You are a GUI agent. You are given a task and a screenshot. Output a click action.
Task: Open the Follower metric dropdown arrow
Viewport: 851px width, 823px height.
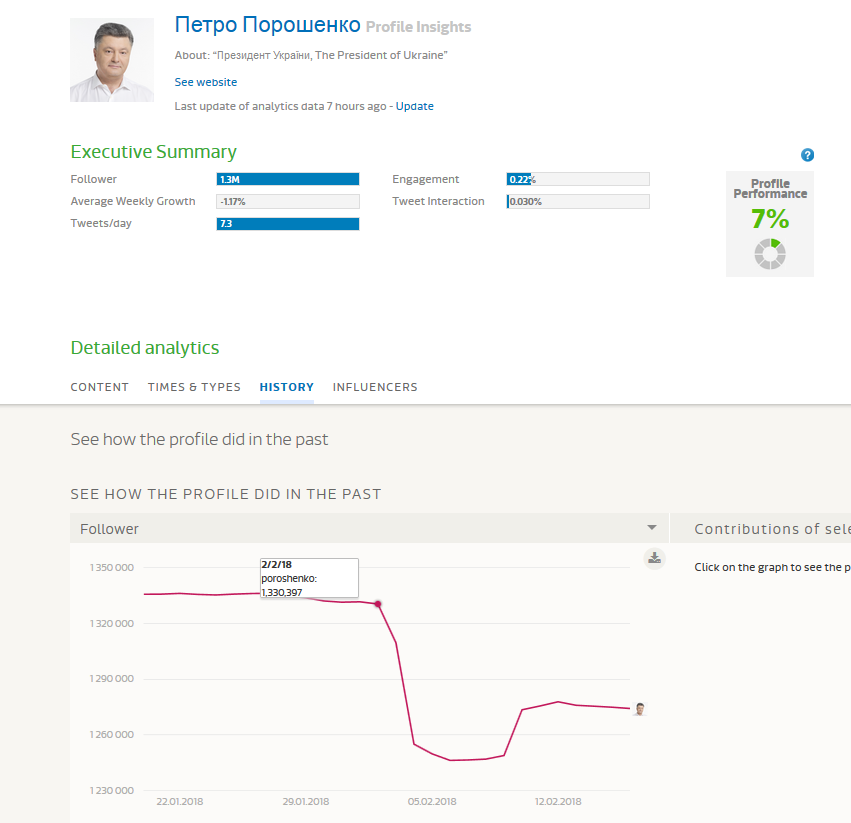pos(652,528)
